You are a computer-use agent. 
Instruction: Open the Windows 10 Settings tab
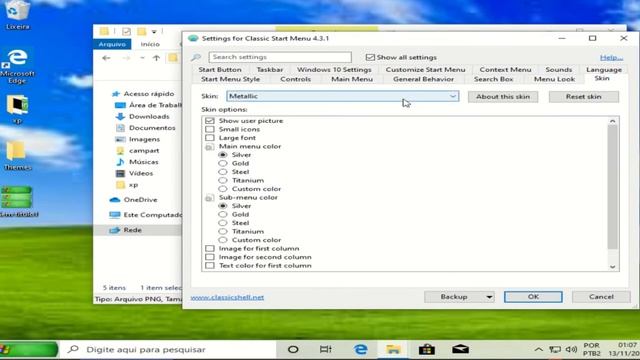pos(334,70)
